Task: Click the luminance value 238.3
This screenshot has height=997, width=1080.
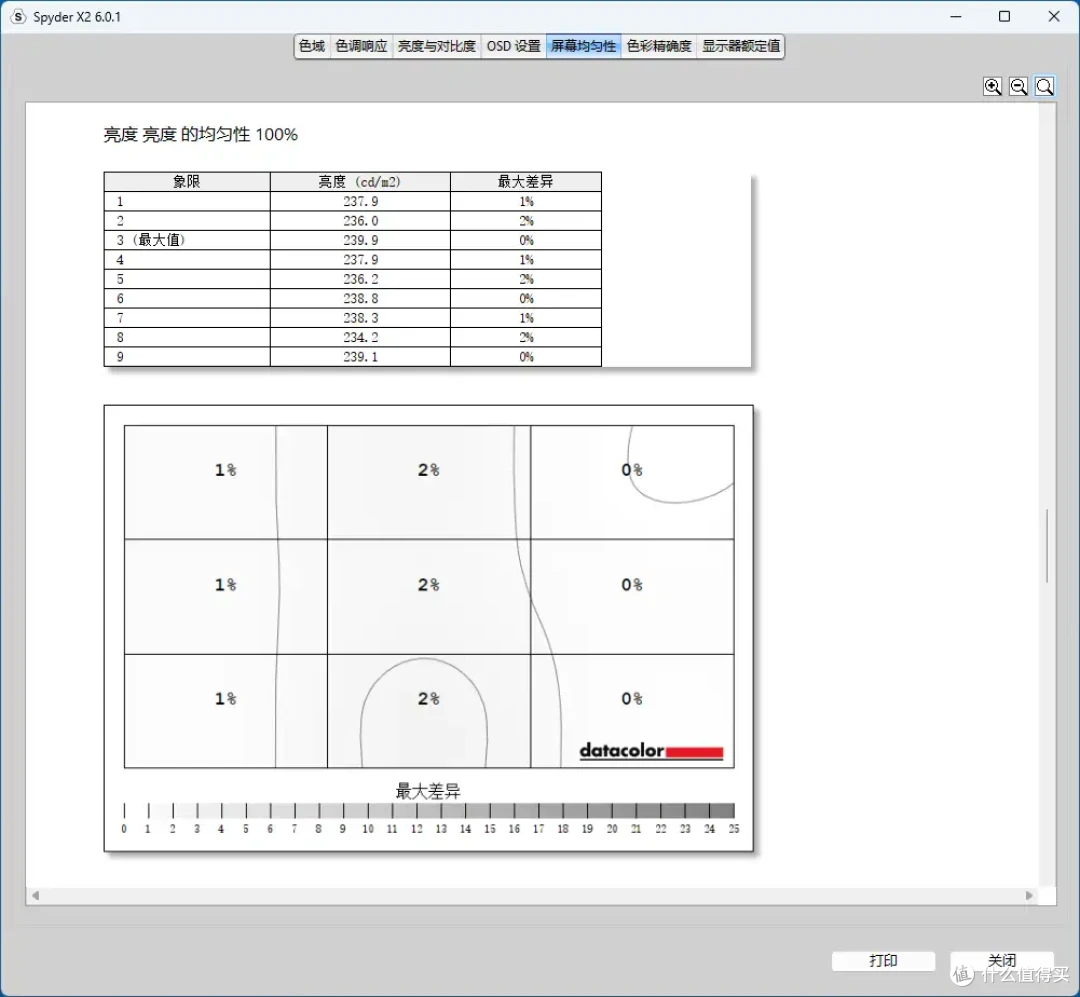Action: (x=361, y=318)
